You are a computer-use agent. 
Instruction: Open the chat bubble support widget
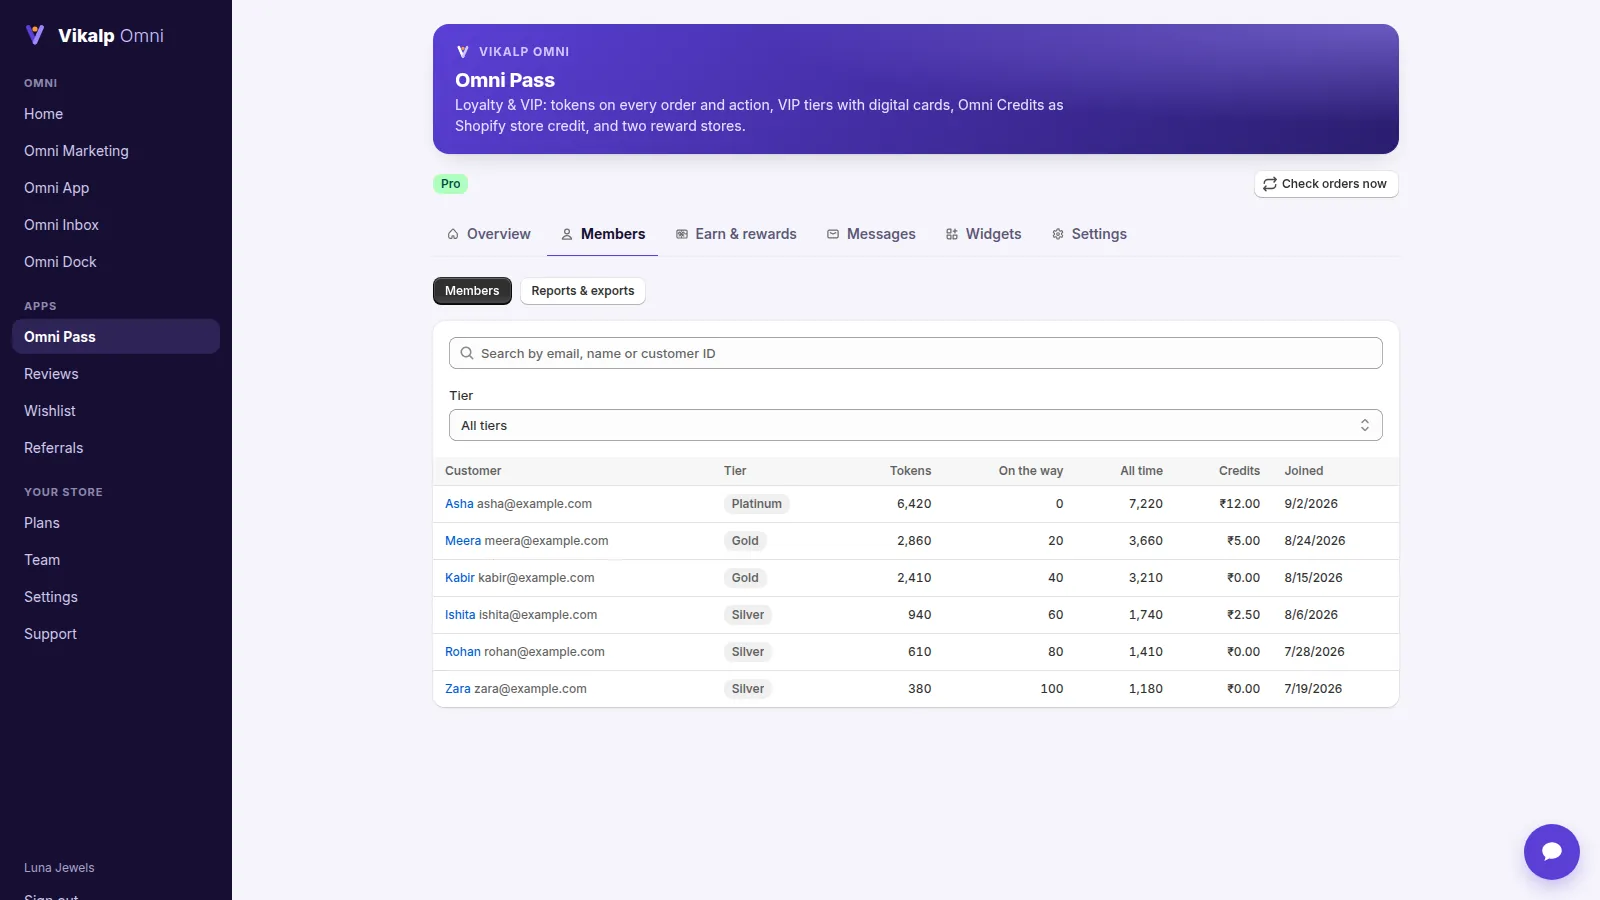click(1551, 851)
